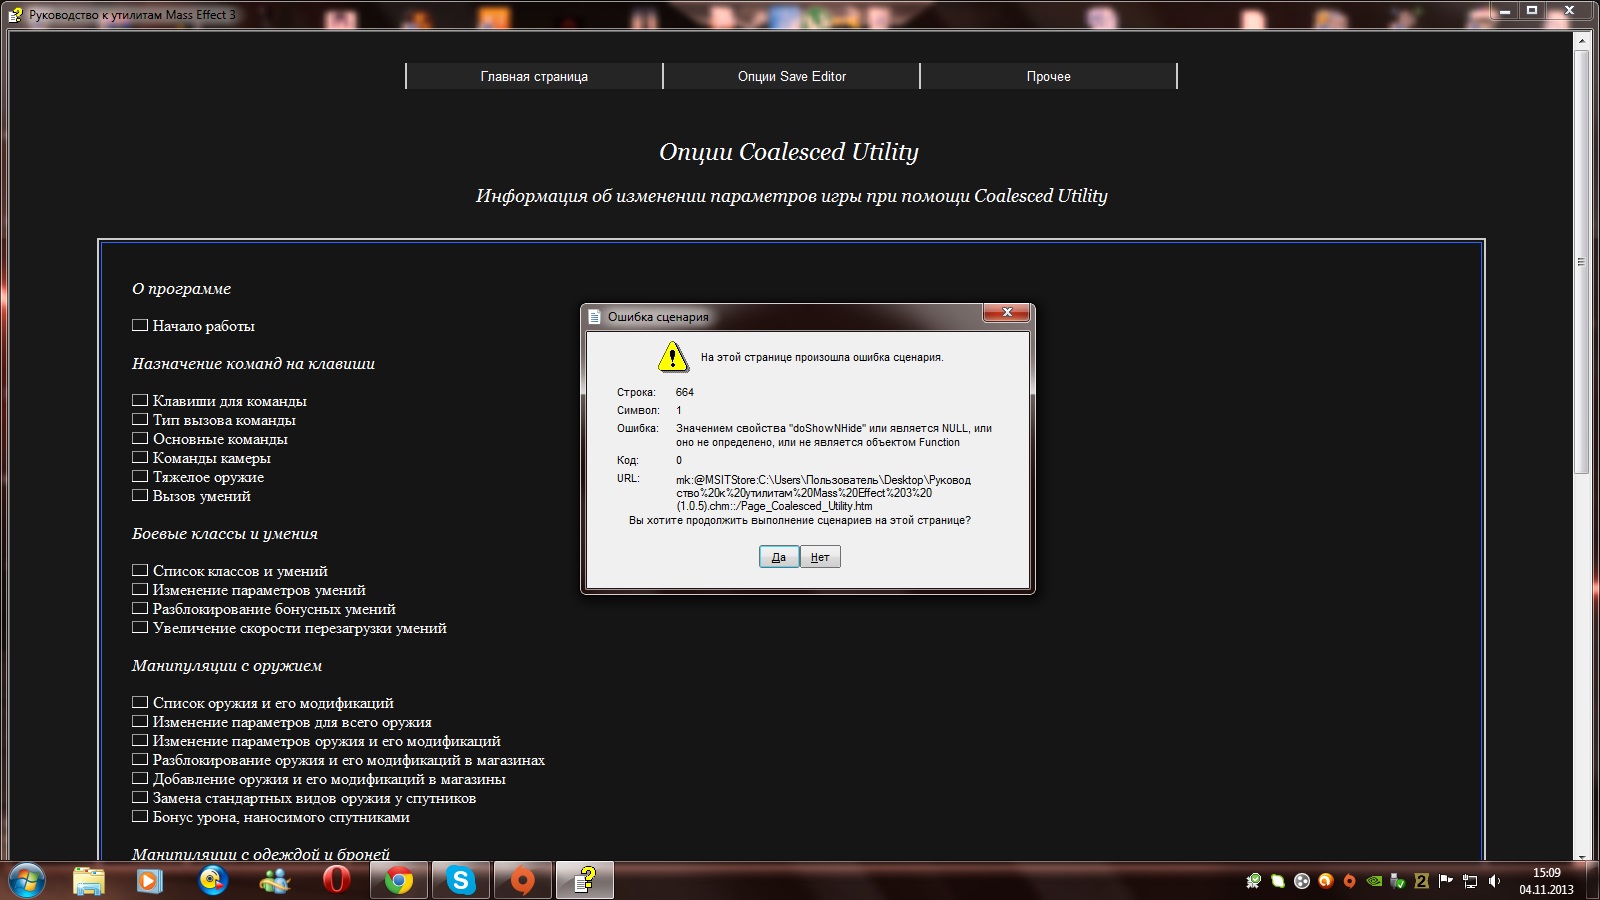Click the line number value "664"

685,392
